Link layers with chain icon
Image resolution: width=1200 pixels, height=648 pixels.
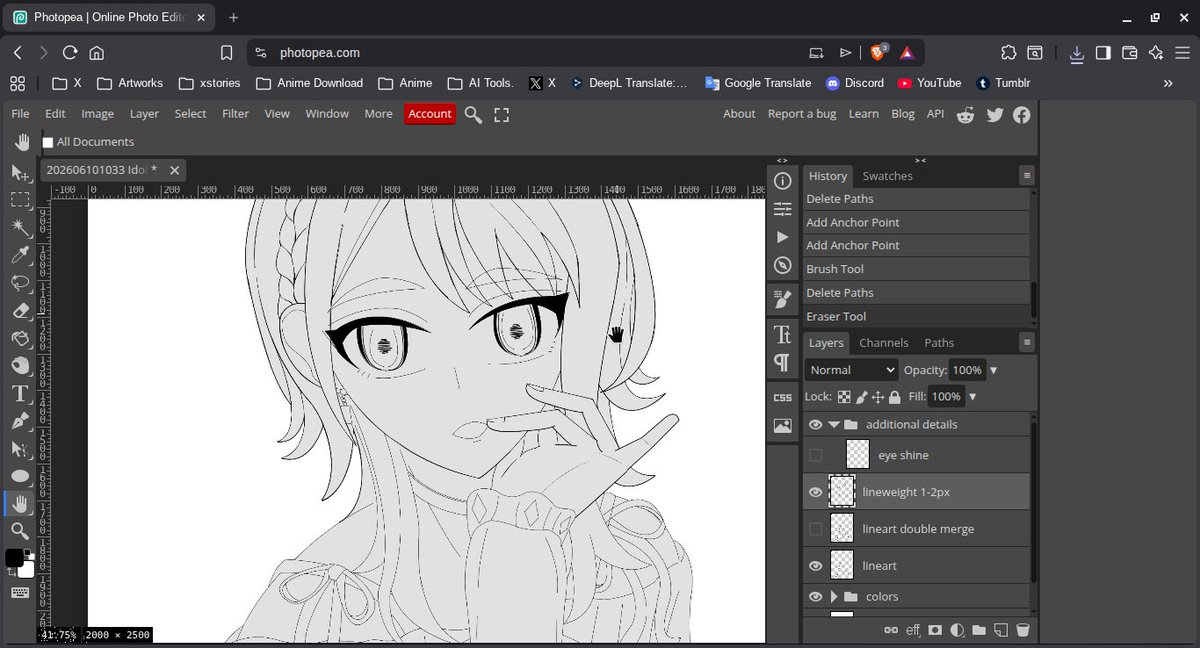(890, 630)
